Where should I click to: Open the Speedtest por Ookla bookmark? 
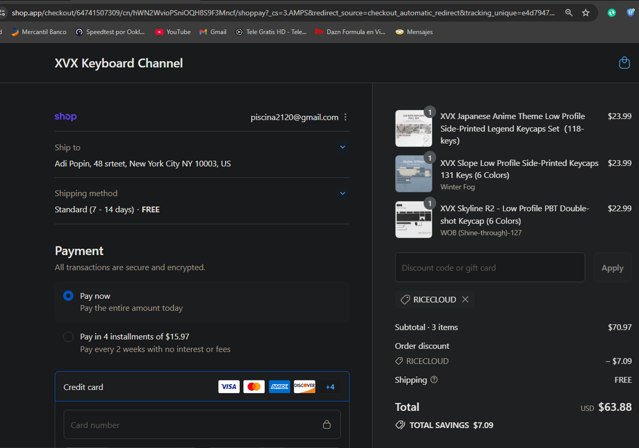tap(110, 32)
